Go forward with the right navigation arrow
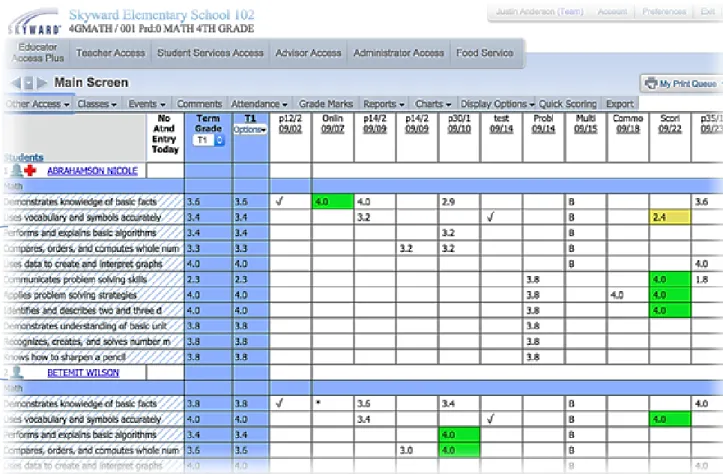 42,83
